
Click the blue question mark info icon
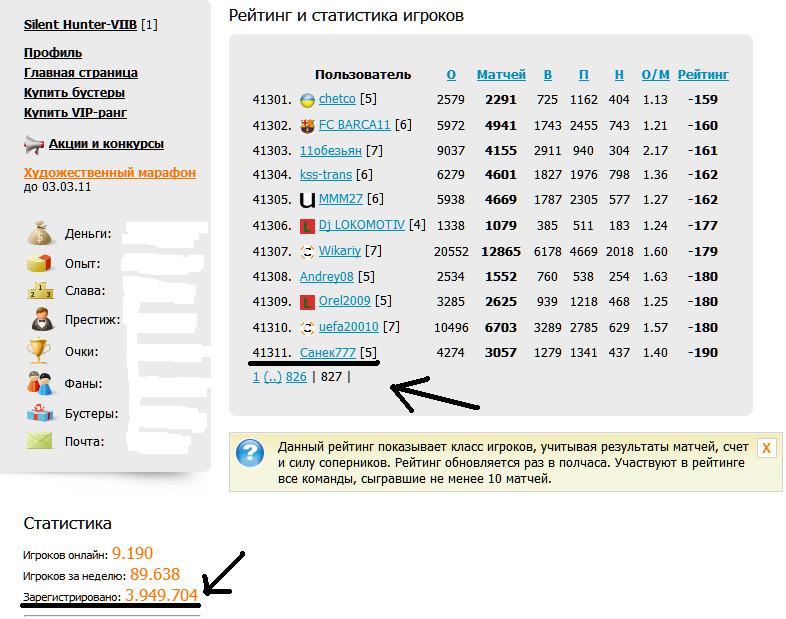(x=250, y=453)
